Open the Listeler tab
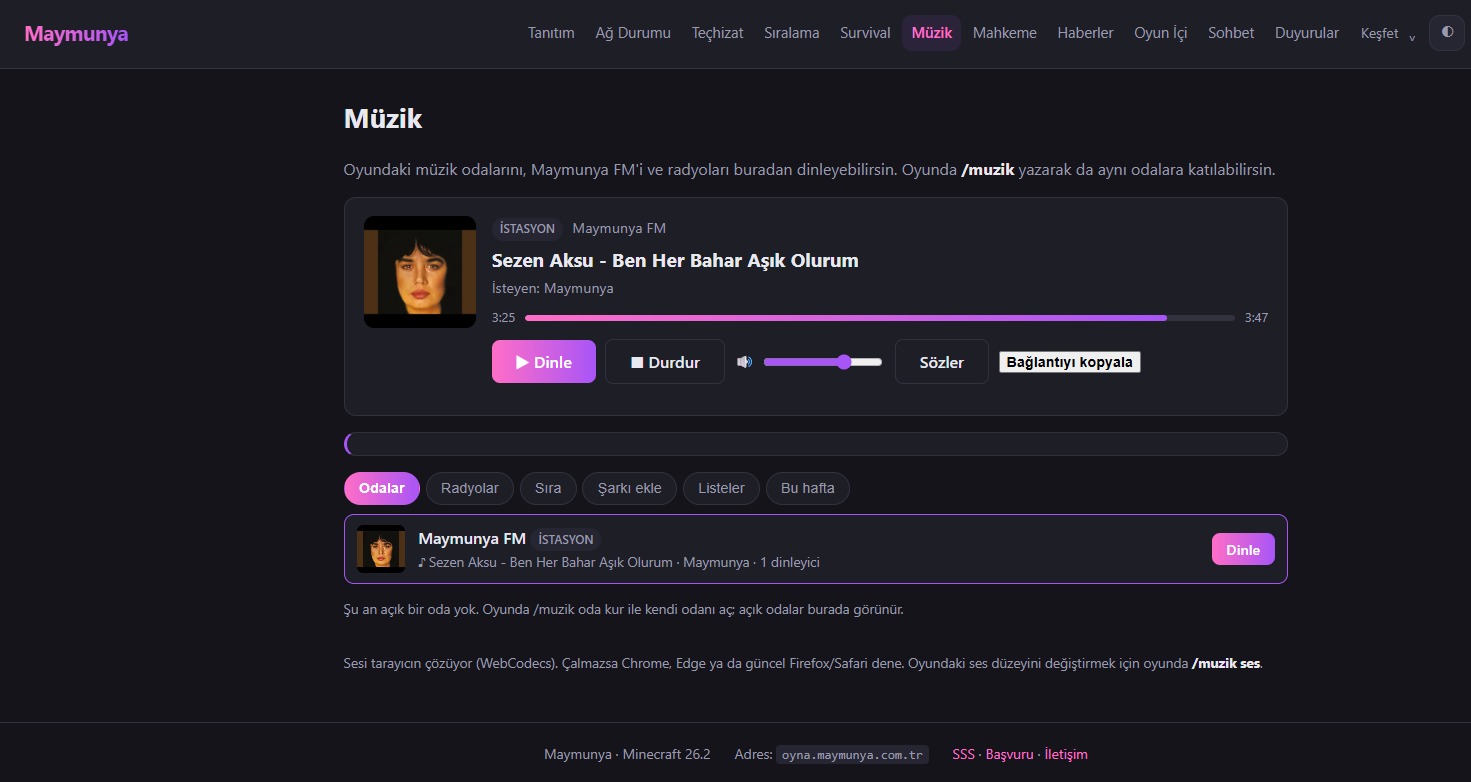Viewport: 1471px width, 782px height. tap(721, 488)
